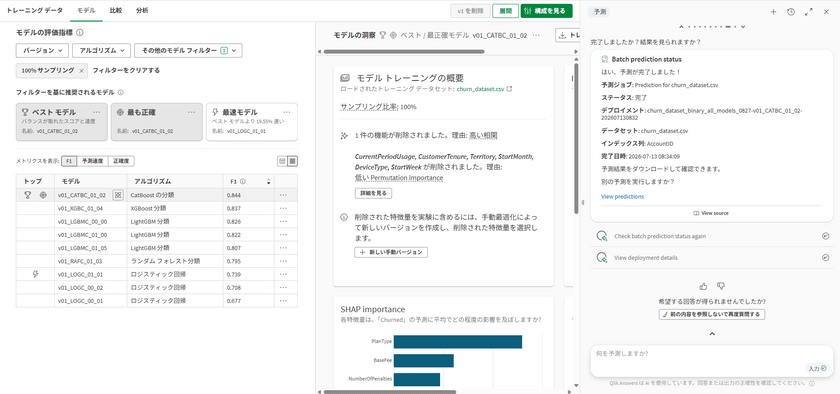Click external link icon beside churn_dataset.csv
Image resolution: width=840 pixels, height=394 pixels.
coord(509,89)
